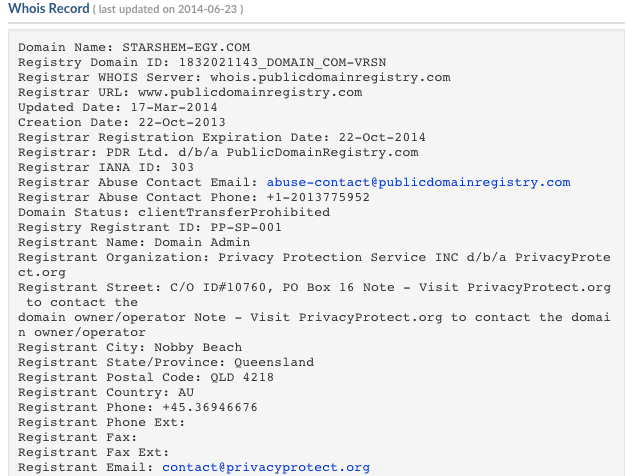This screenshot has height=476, width=626.
Task: Click the Registrar URL text line
Action: click(190, 92)
